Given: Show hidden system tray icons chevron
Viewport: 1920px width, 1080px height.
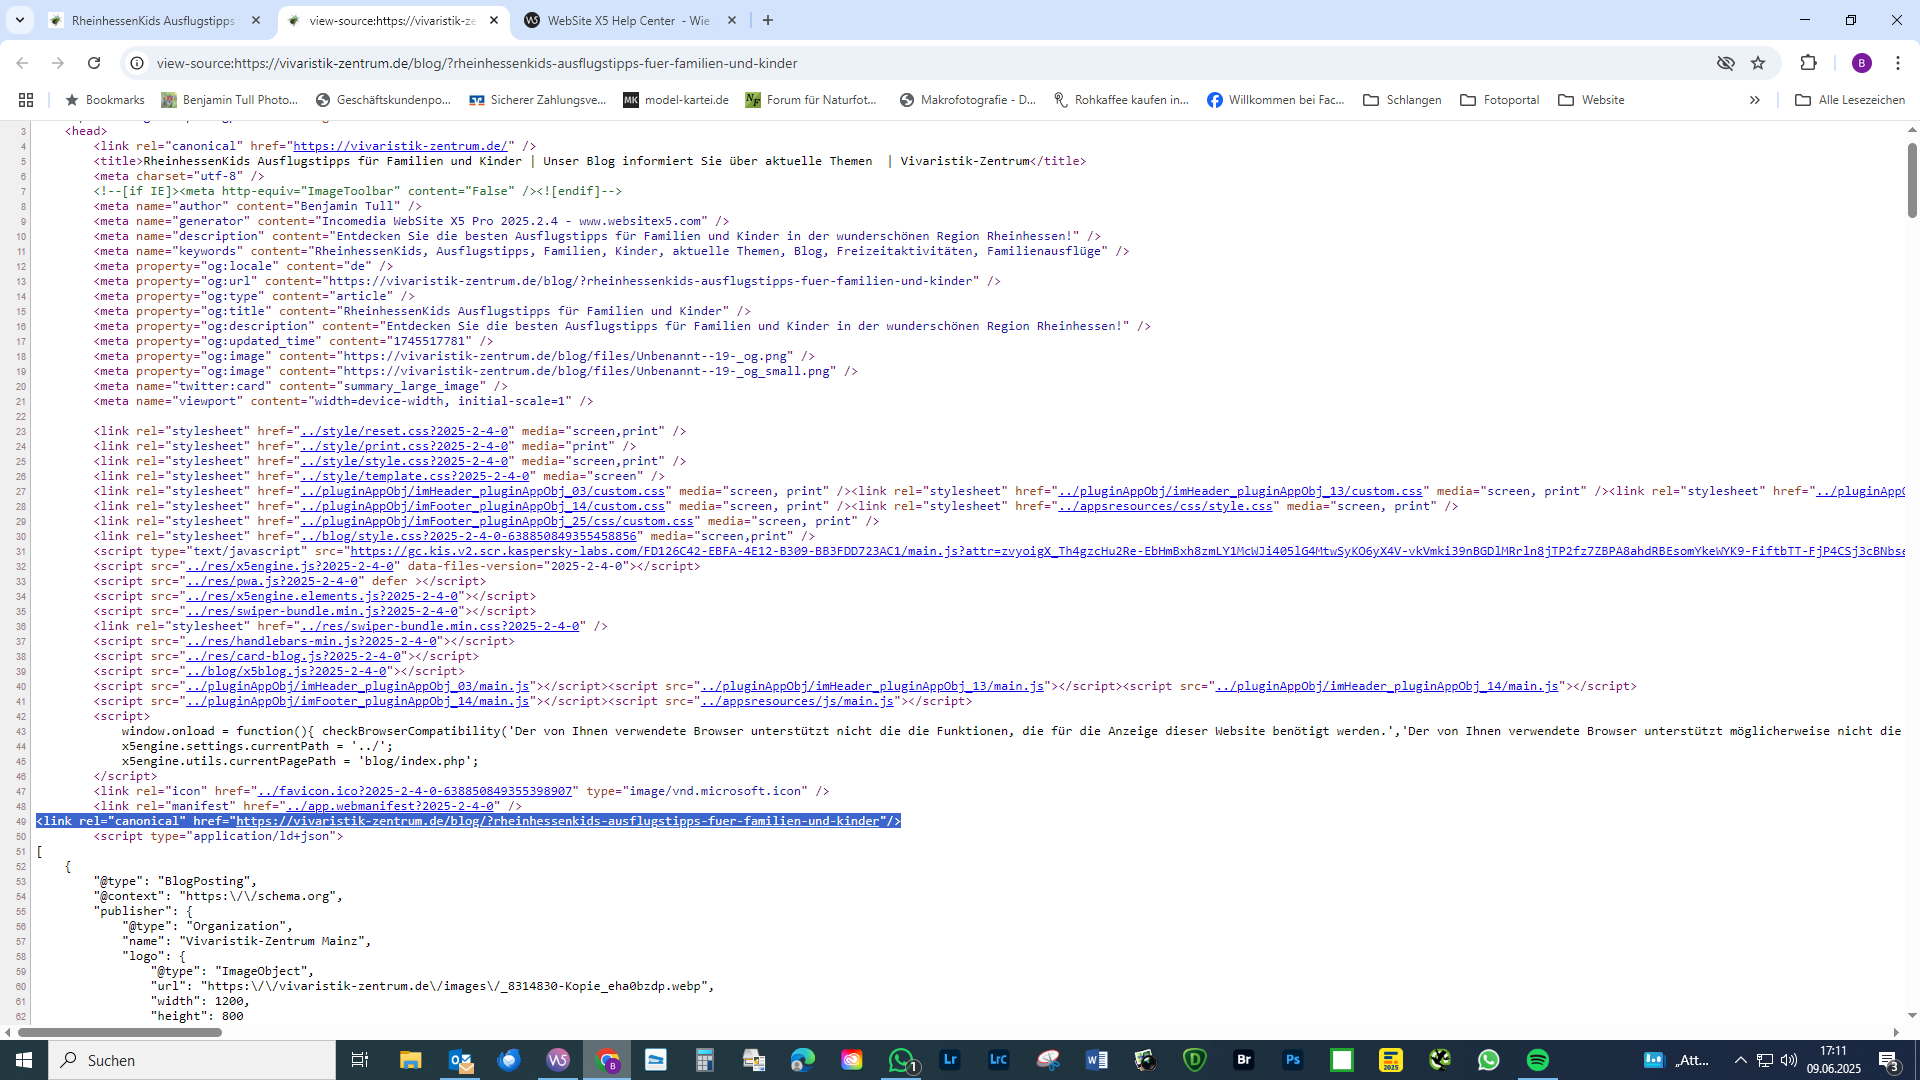Looking at the screenshot, I should tap(1740, 1060).
